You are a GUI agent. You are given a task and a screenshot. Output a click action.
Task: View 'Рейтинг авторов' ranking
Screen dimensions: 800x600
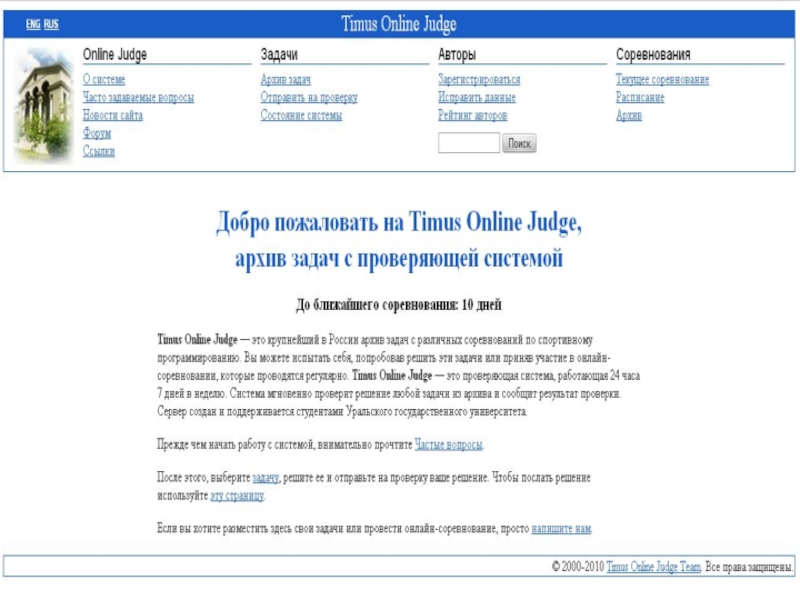(x=472, y=115)
